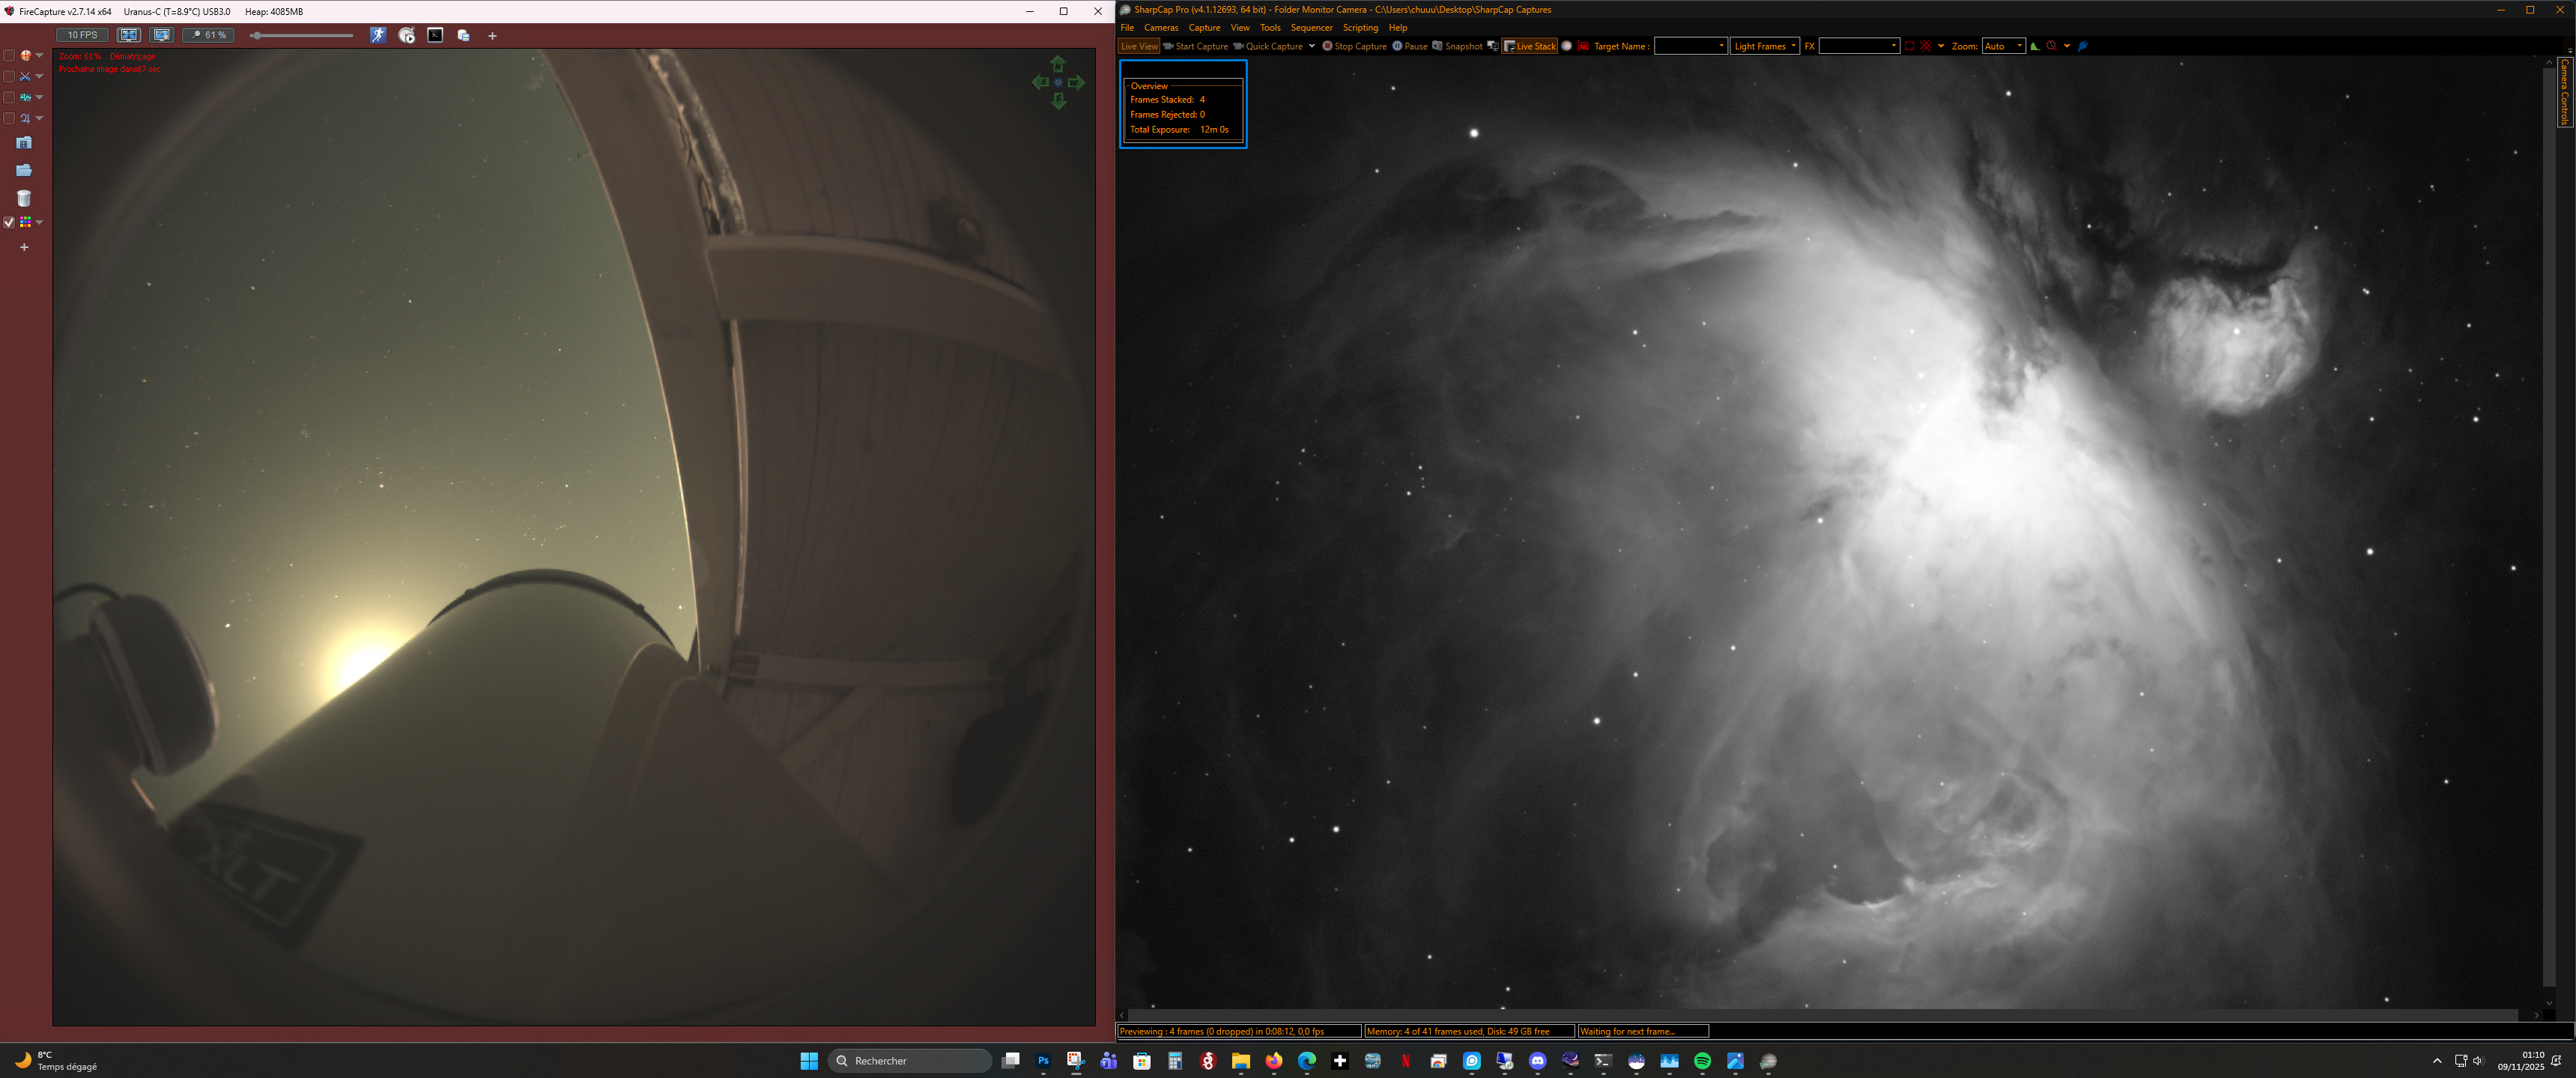Toggle the scissors cutout checkbox in FireCapture
2576x1078 pixels.
pos(9,77)
